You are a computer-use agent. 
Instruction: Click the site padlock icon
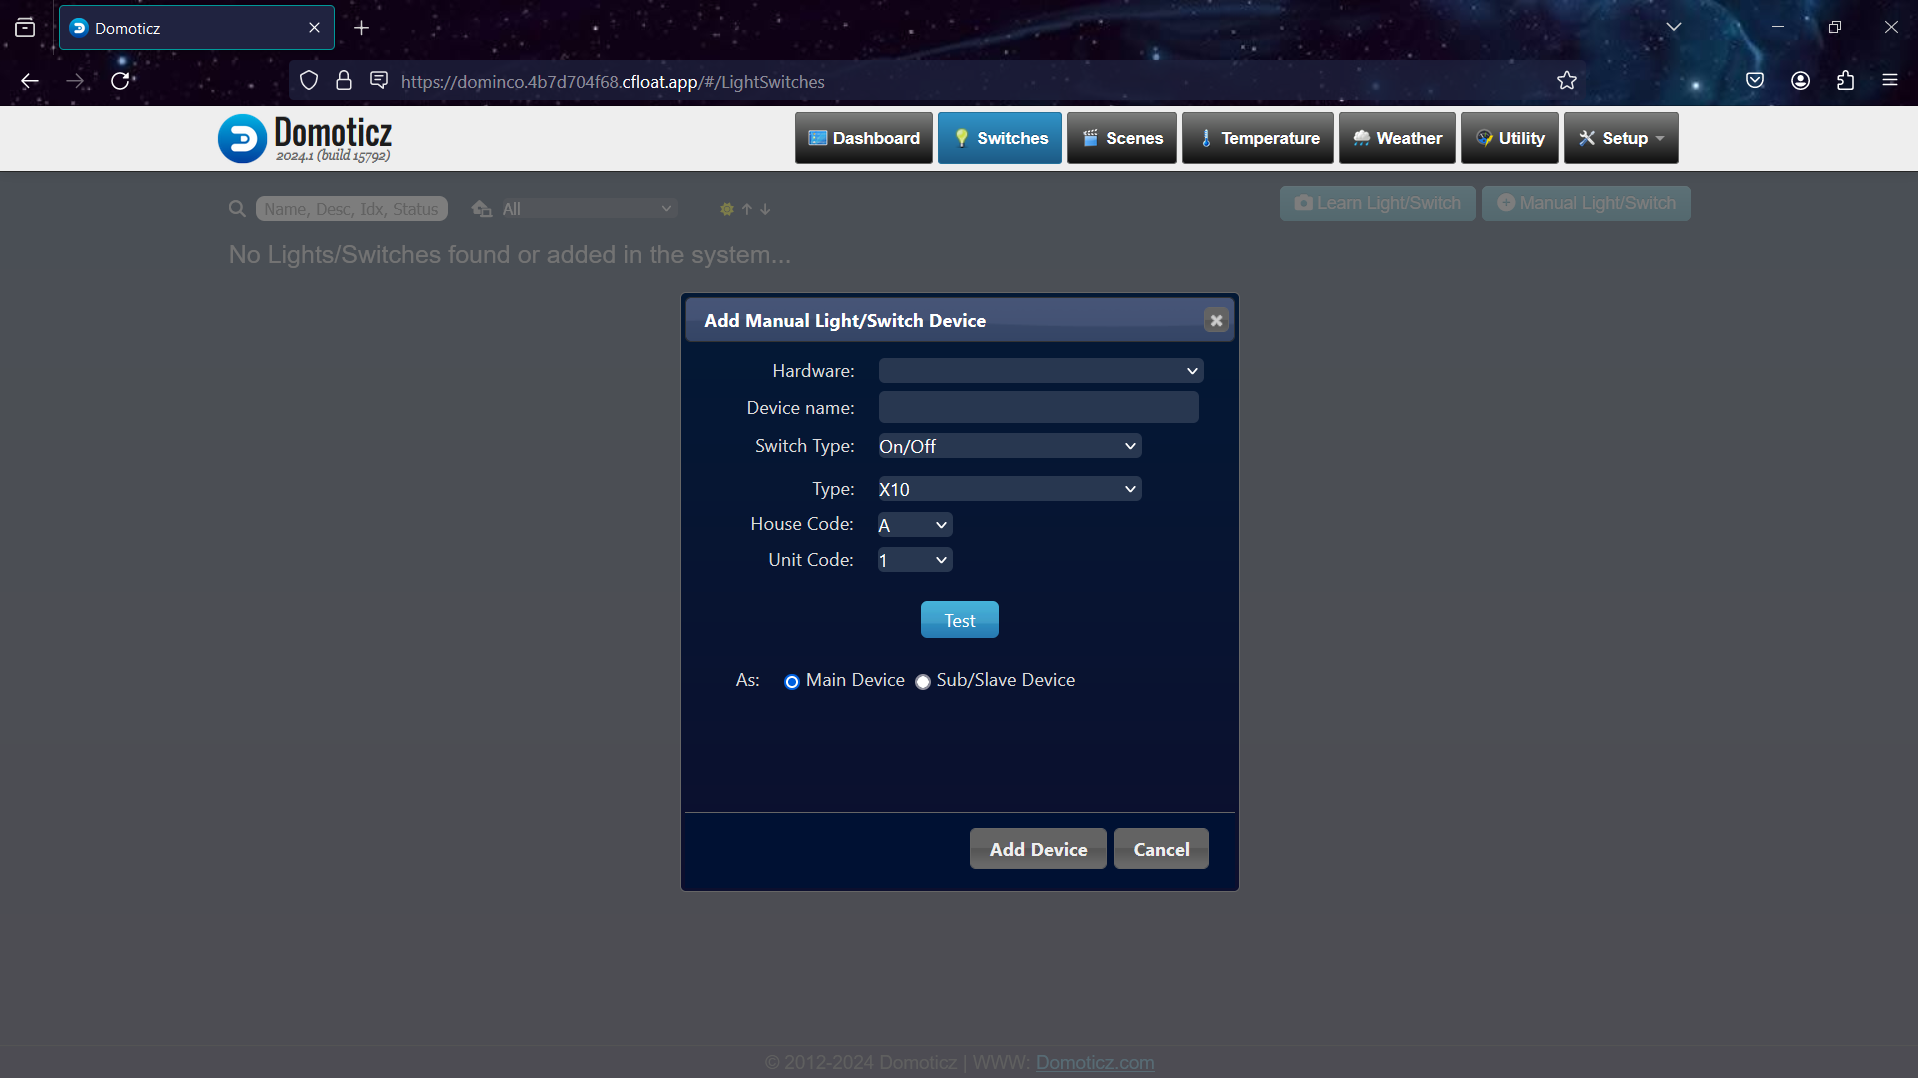[344, 81]
